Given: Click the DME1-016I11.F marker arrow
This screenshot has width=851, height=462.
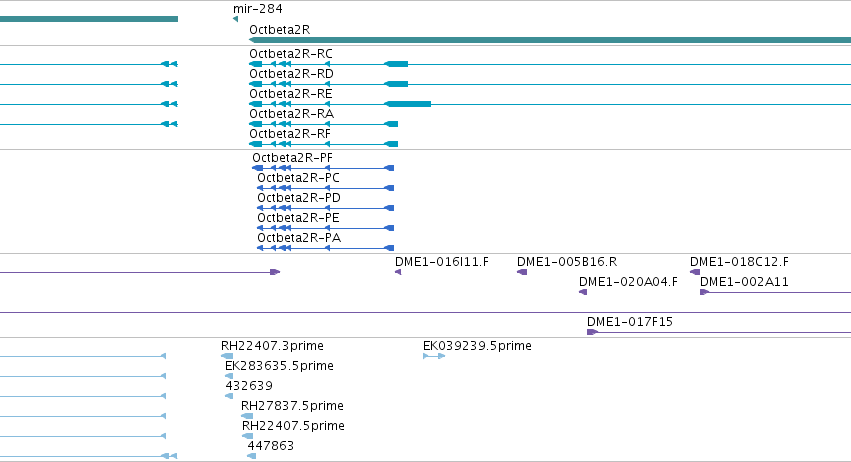Looking at the screenshot, I should 398,272.
